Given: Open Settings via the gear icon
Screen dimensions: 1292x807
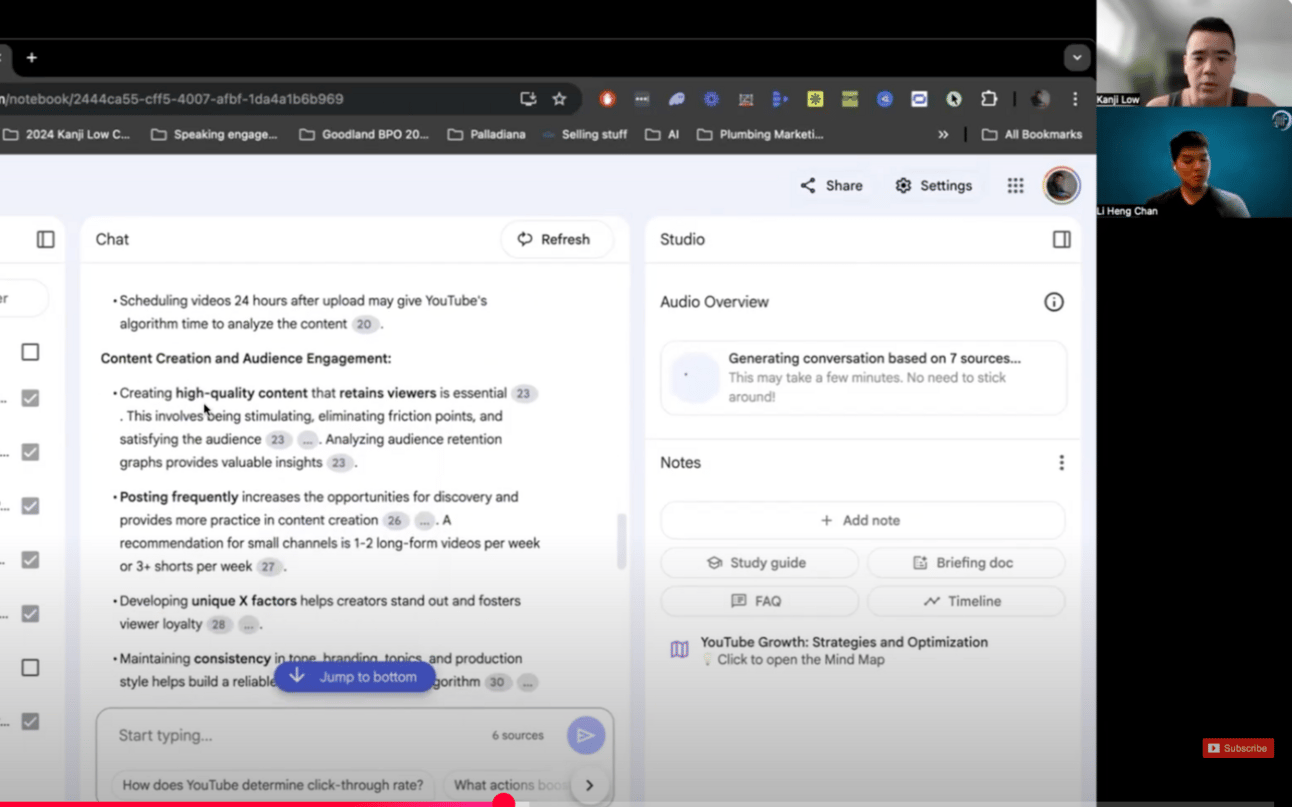Looking at the screenshot, I should [903, 185].
